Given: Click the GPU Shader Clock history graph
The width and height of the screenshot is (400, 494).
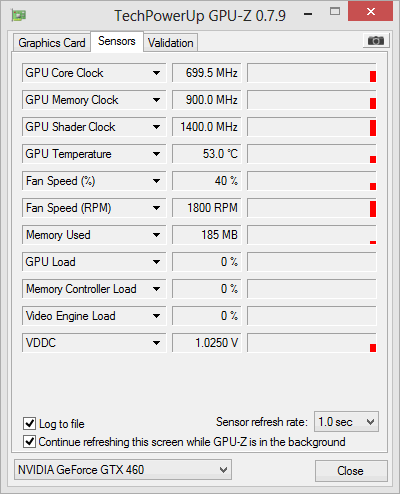Looking at the screenshot, I should click(x=312, y=127).
